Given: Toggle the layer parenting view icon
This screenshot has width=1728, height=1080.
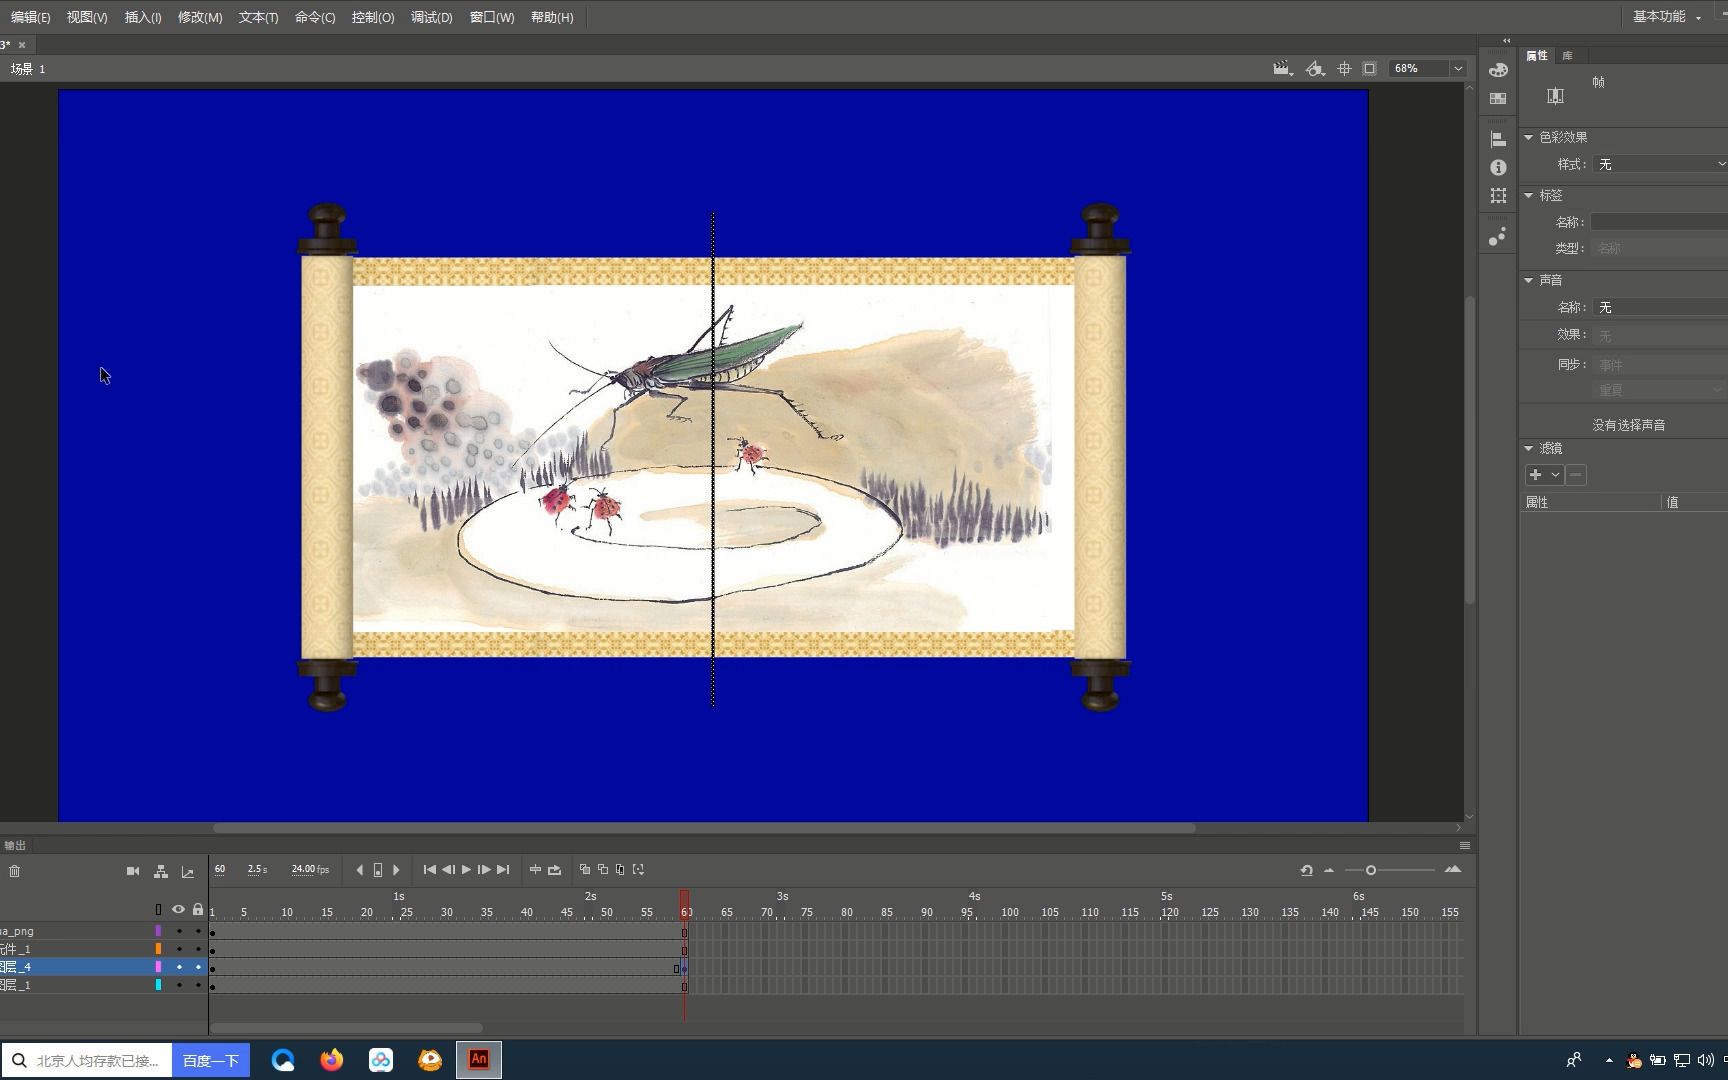Looking at the screenshot, I should coord(161,871).
